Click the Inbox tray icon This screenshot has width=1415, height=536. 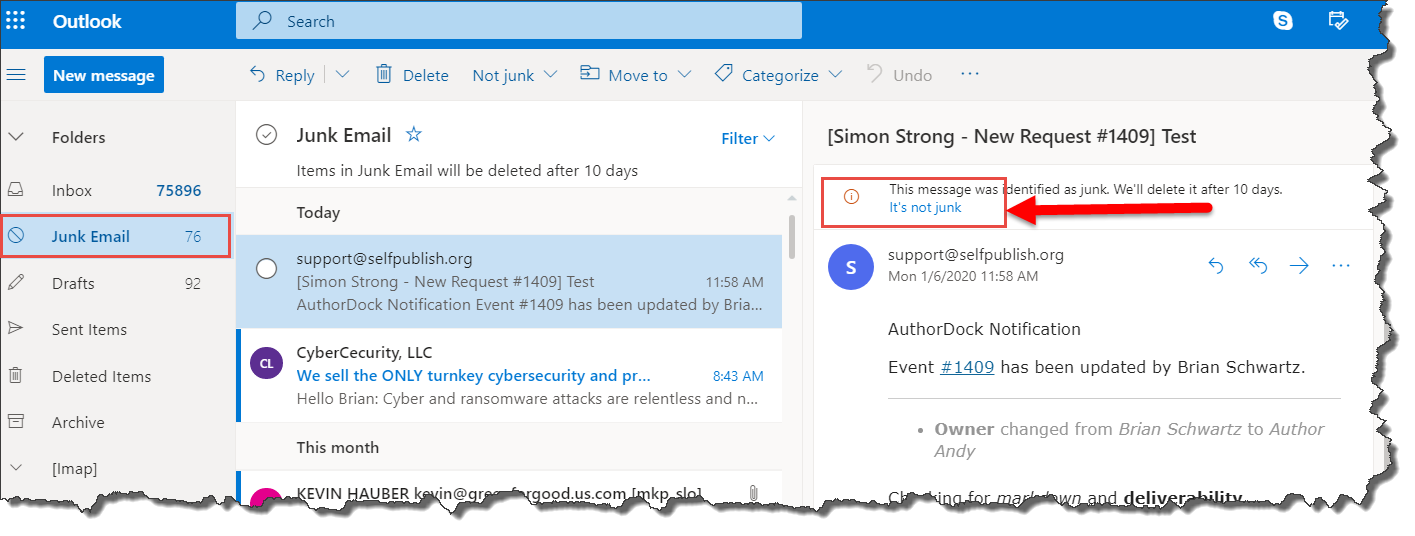pos(16,190)
